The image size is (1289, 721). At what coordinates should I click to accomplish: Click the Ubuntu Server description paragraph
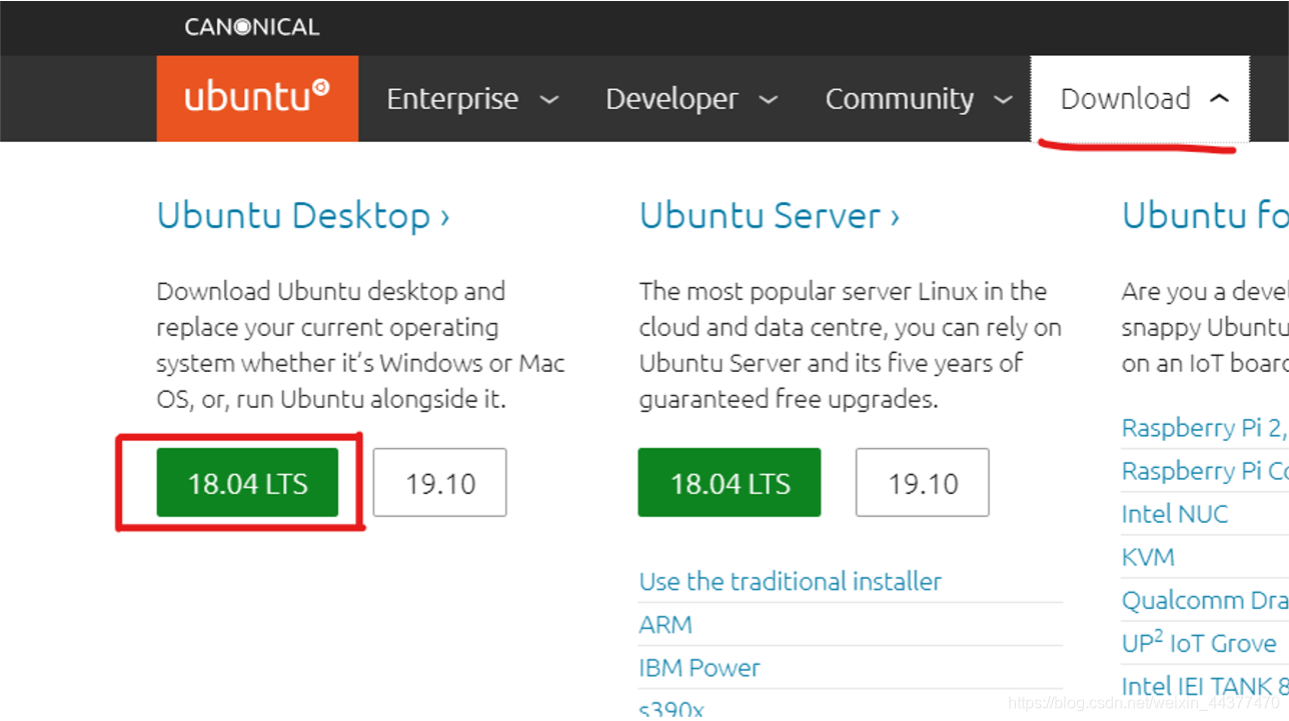point(850,345)
